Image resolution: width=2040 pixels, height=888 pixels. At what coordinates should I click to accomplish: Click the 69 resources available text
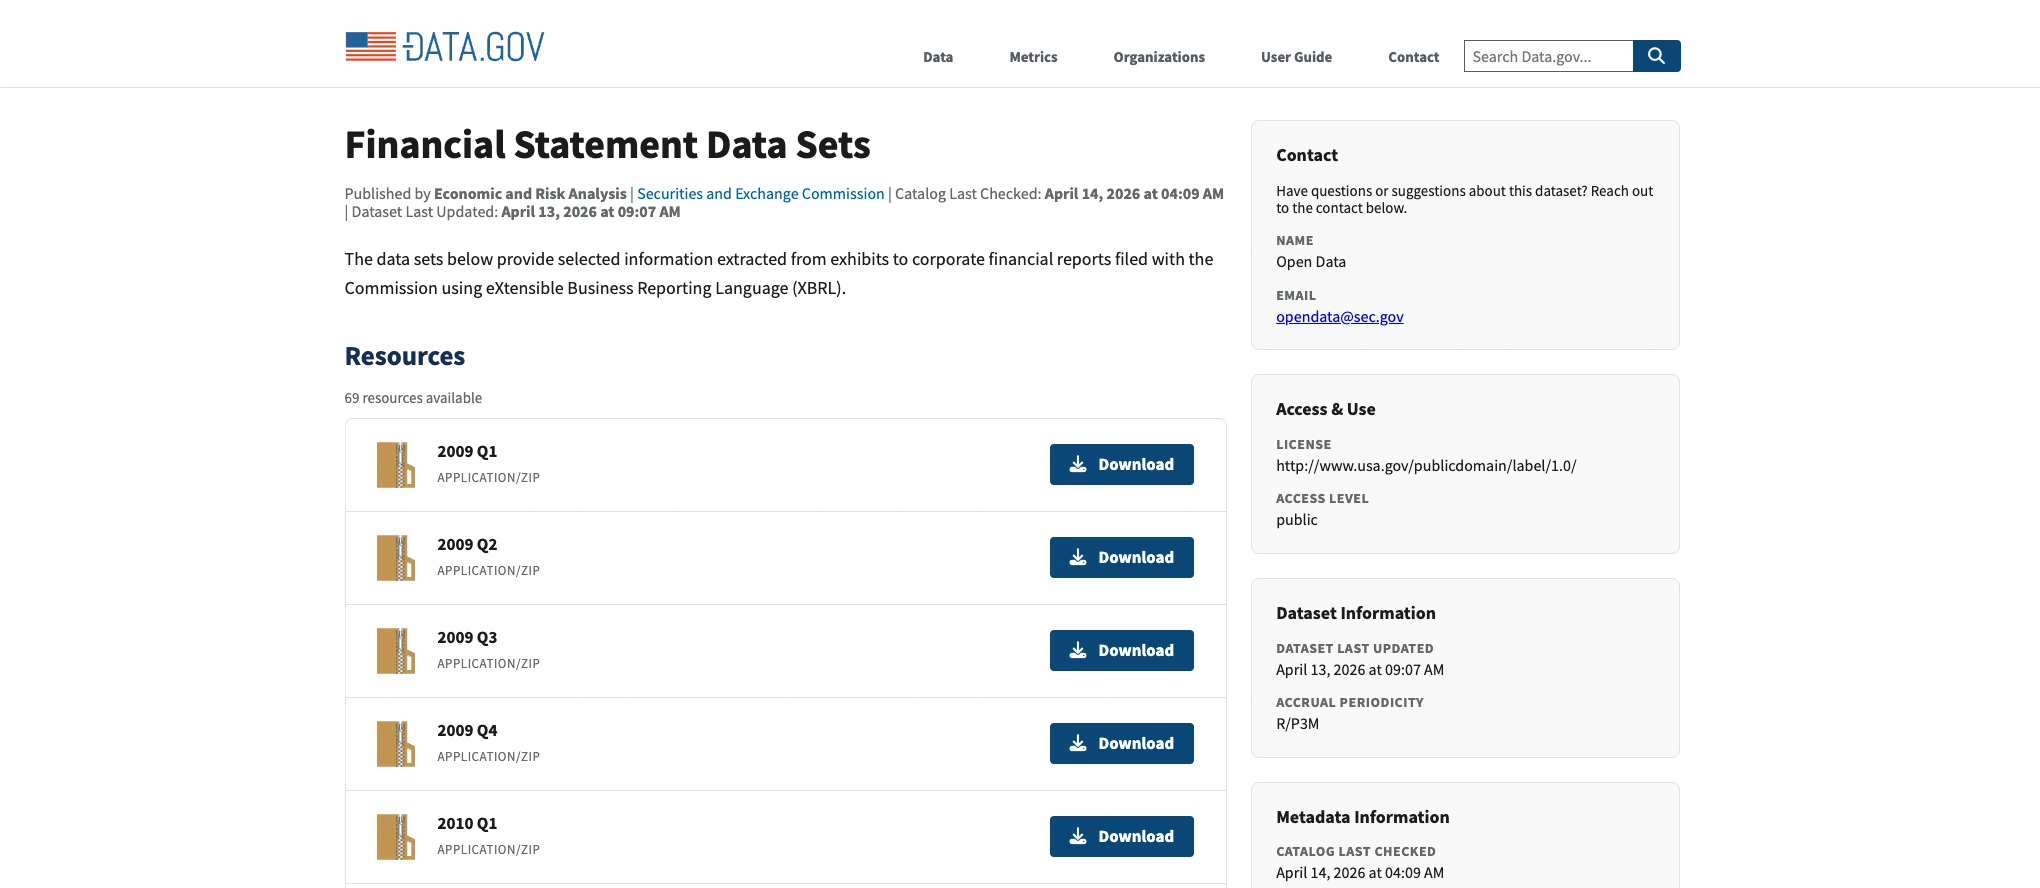(x=413, y=398)
